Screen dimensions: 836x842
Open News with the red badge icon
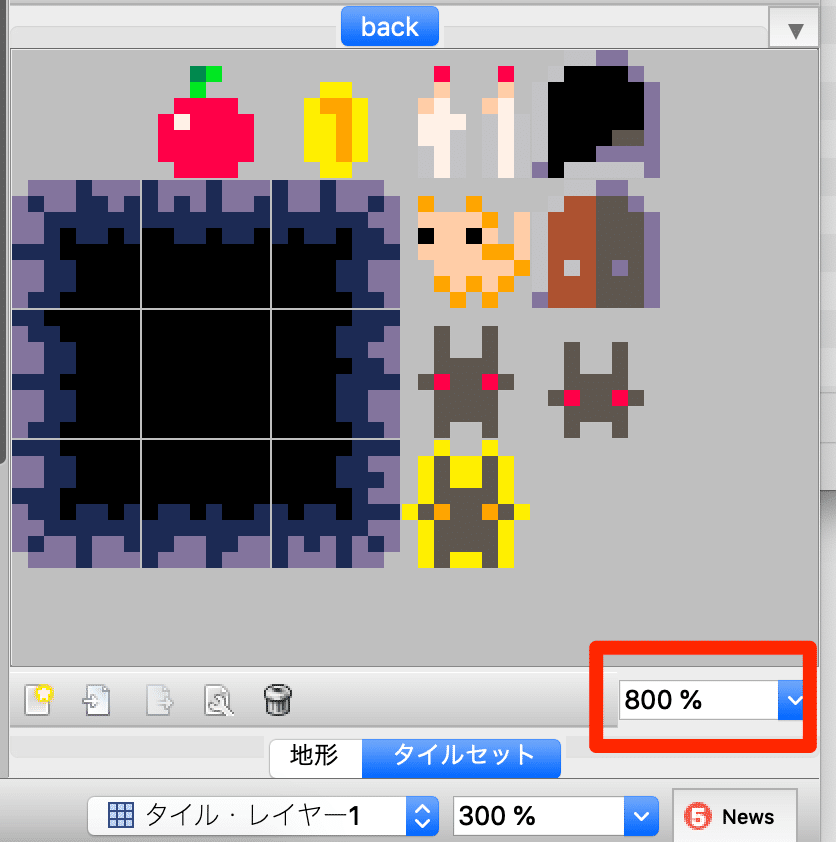pos(695,816)
